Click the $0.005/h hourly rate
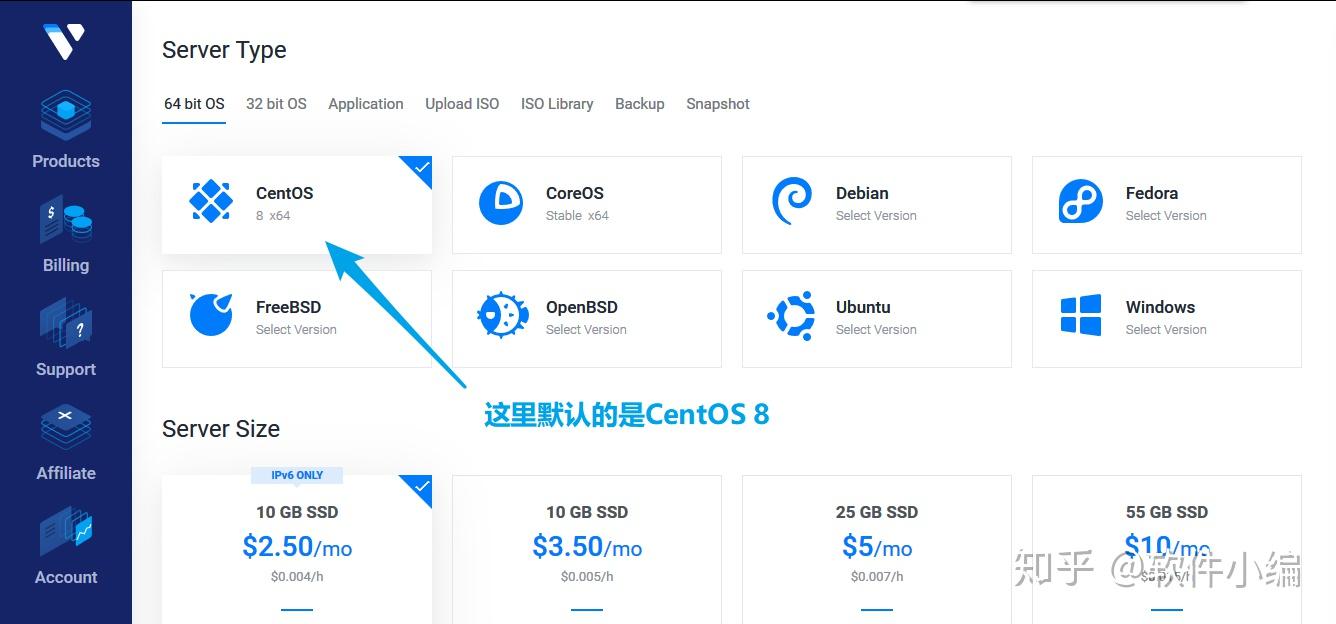This screenshot has height=624, width=1336. coord(587,577)
